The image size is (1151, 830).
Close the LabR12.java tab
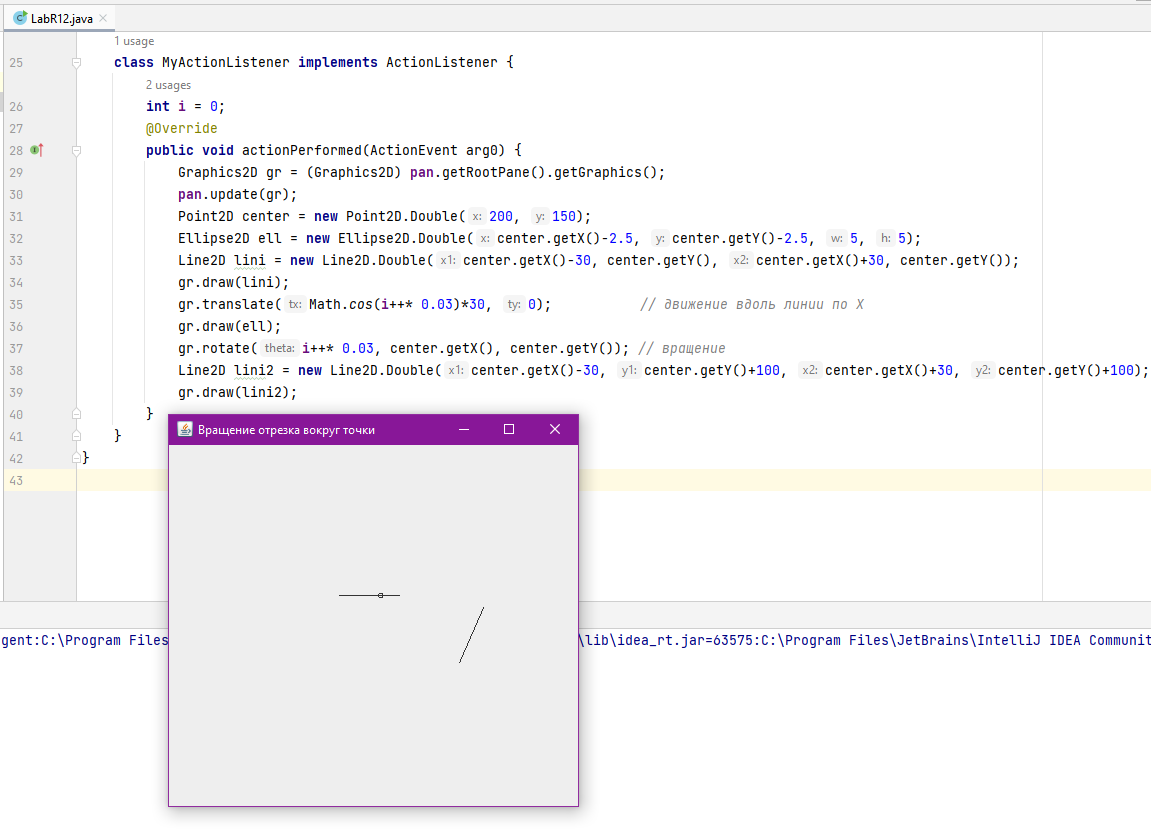tap(103, 18)
